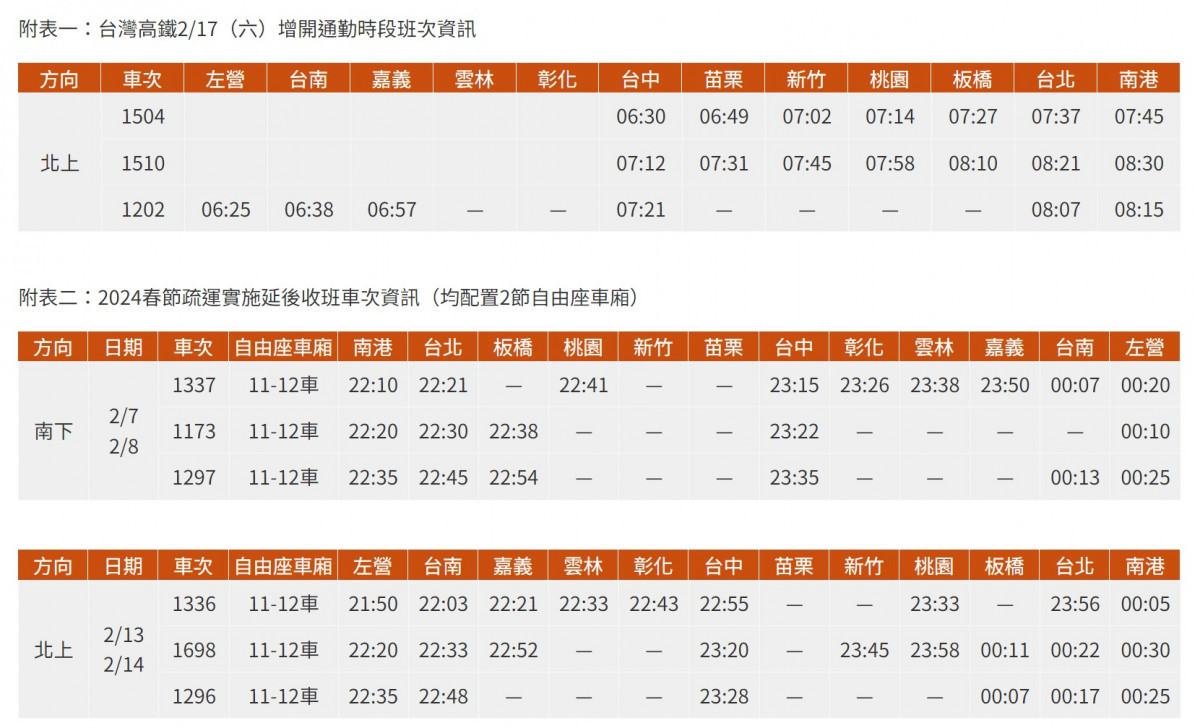Select train number 1336
Viewport: 1200px width, 728px height.
click(193, 604)
